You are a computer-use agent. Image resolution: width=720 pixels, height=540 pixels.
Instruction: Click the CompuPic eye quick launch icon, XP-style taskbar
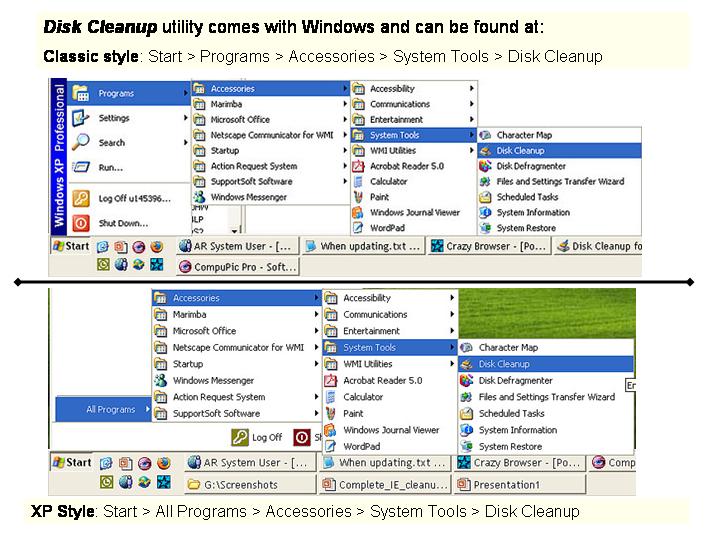[x=145, y=463]
